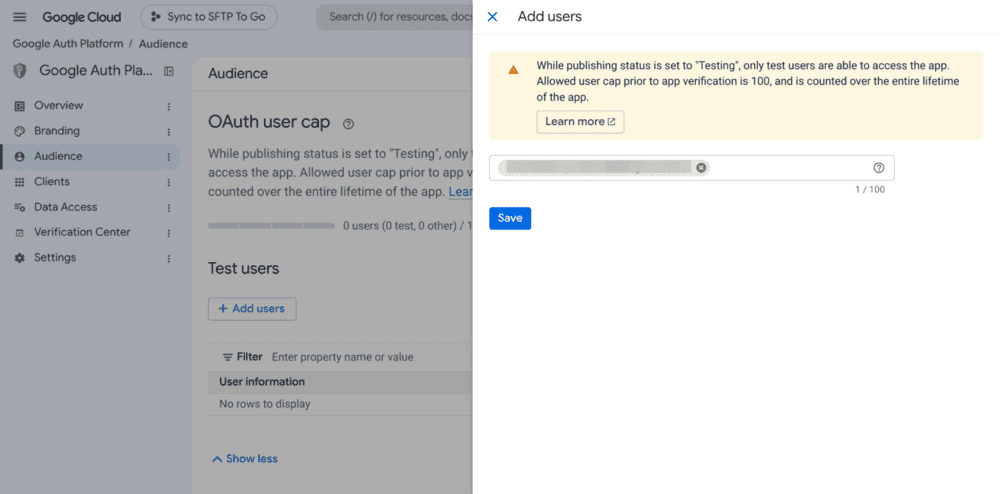Open more options next to Clients
The image size is (1000, 494).
point(169,182)
